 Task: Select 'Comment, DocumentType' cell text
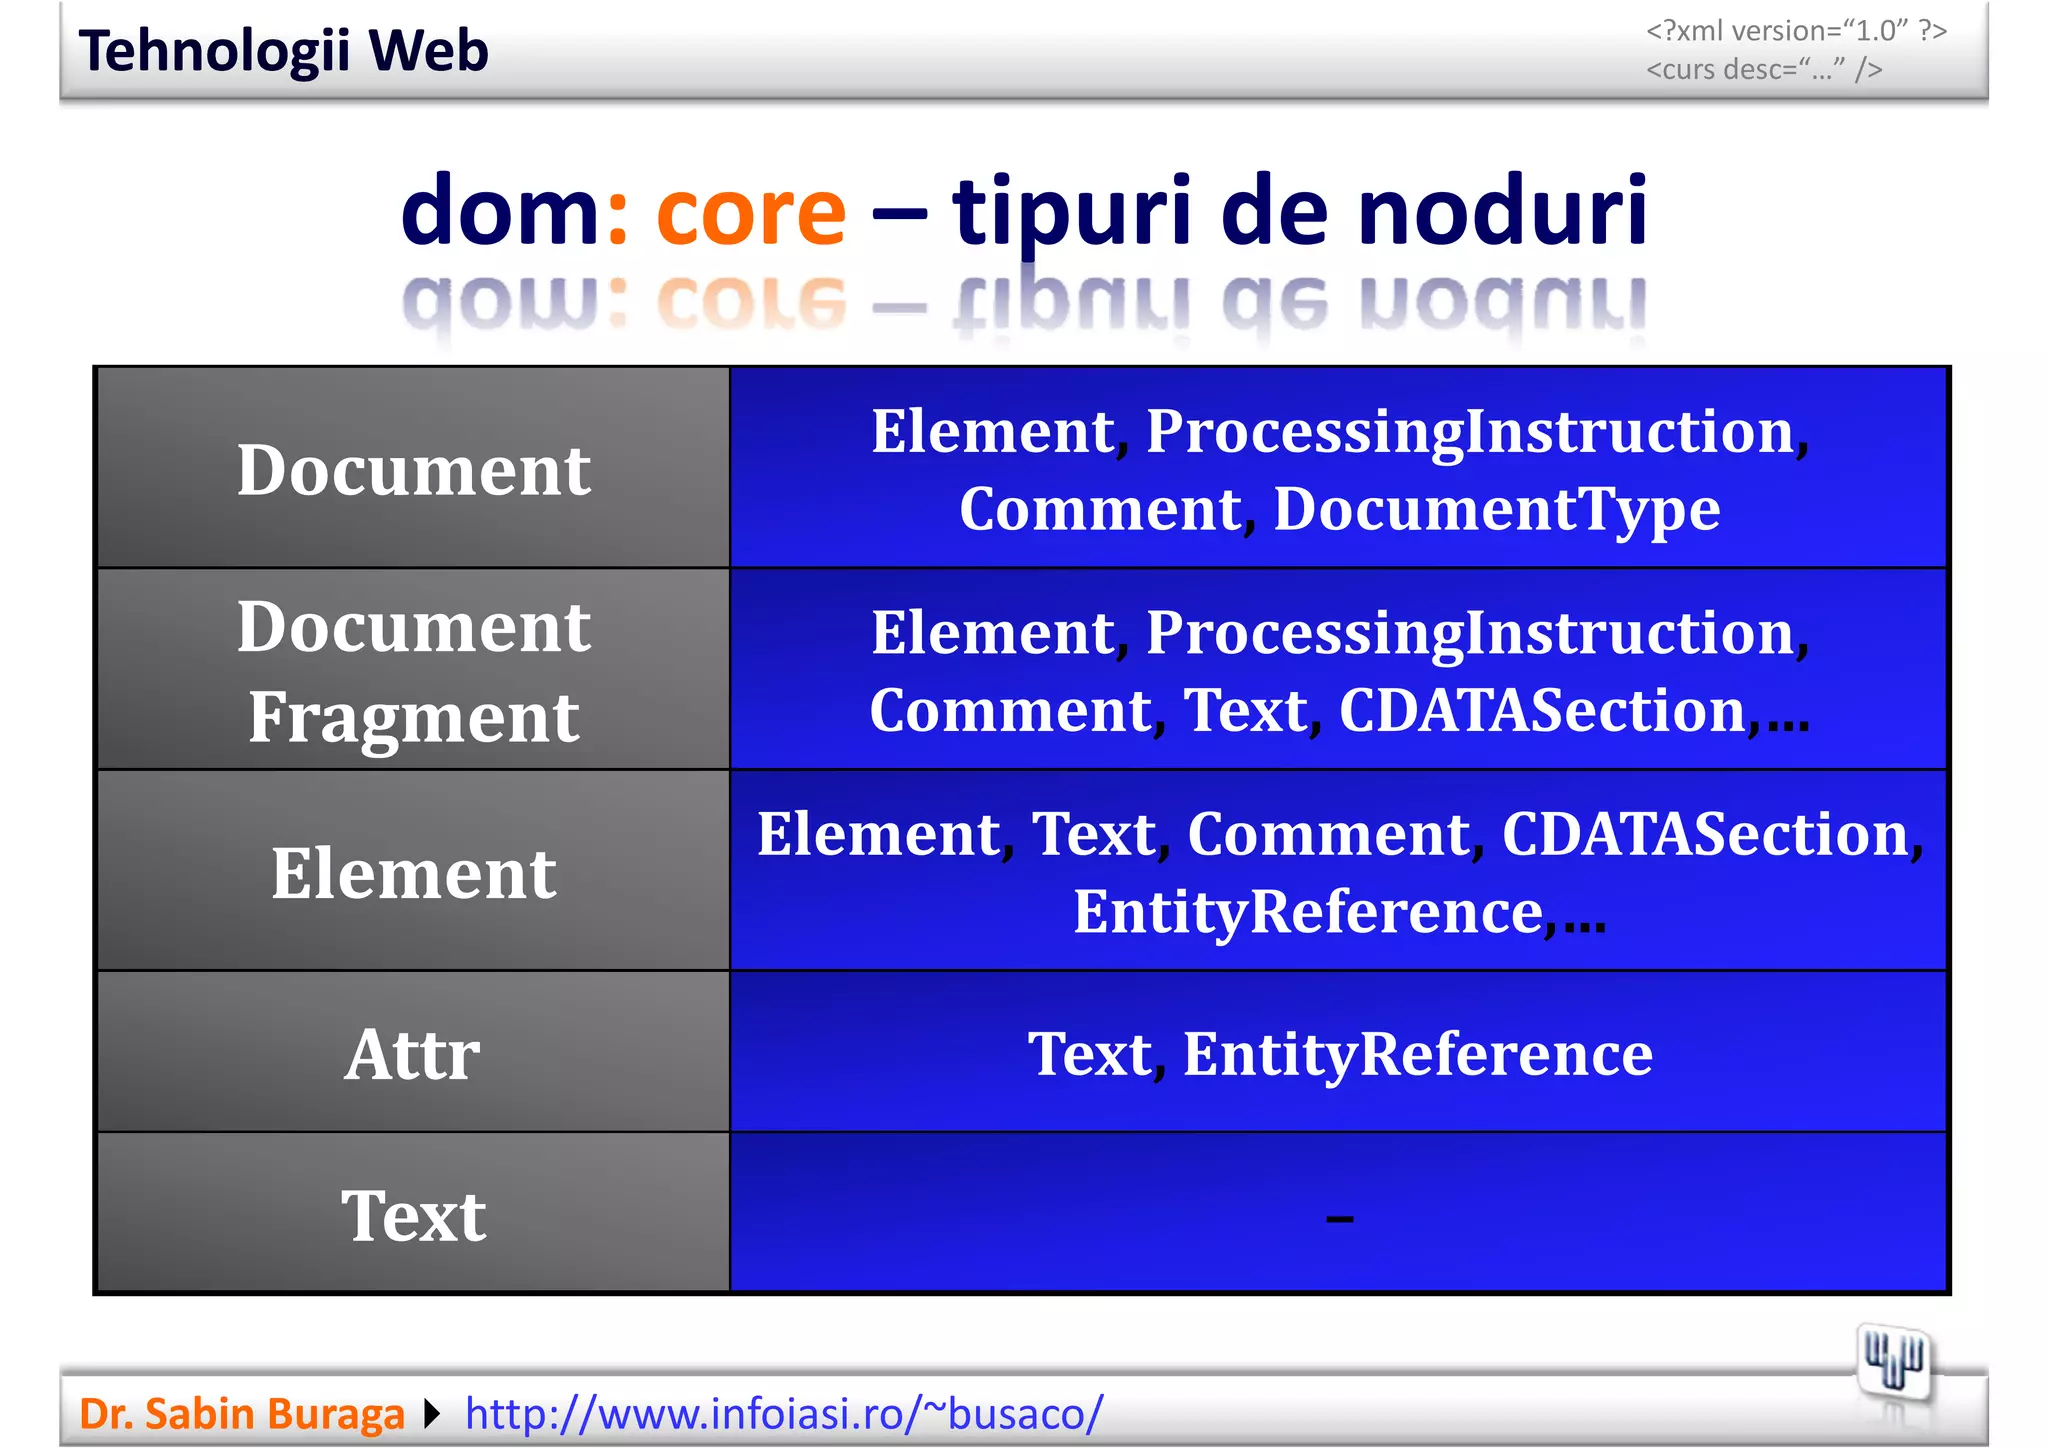pos(1340,509)
